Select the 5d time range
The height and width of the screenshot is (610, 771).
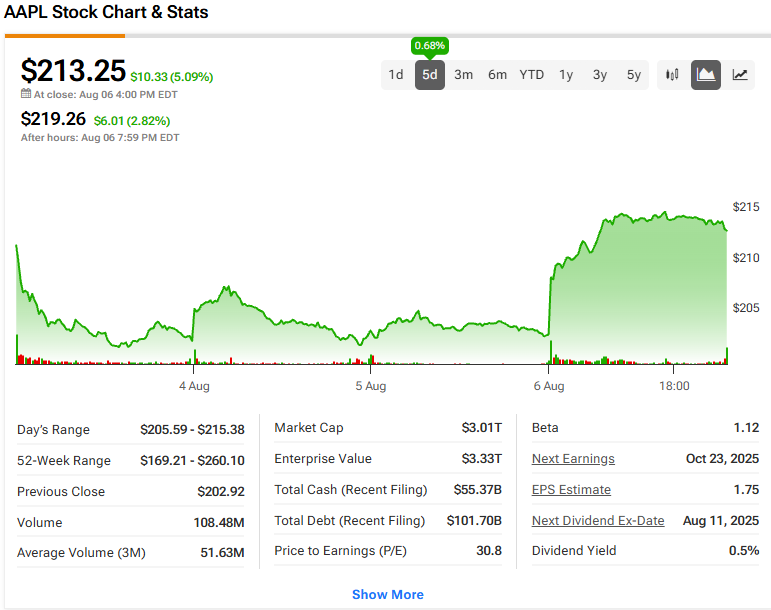click(430, 75)
